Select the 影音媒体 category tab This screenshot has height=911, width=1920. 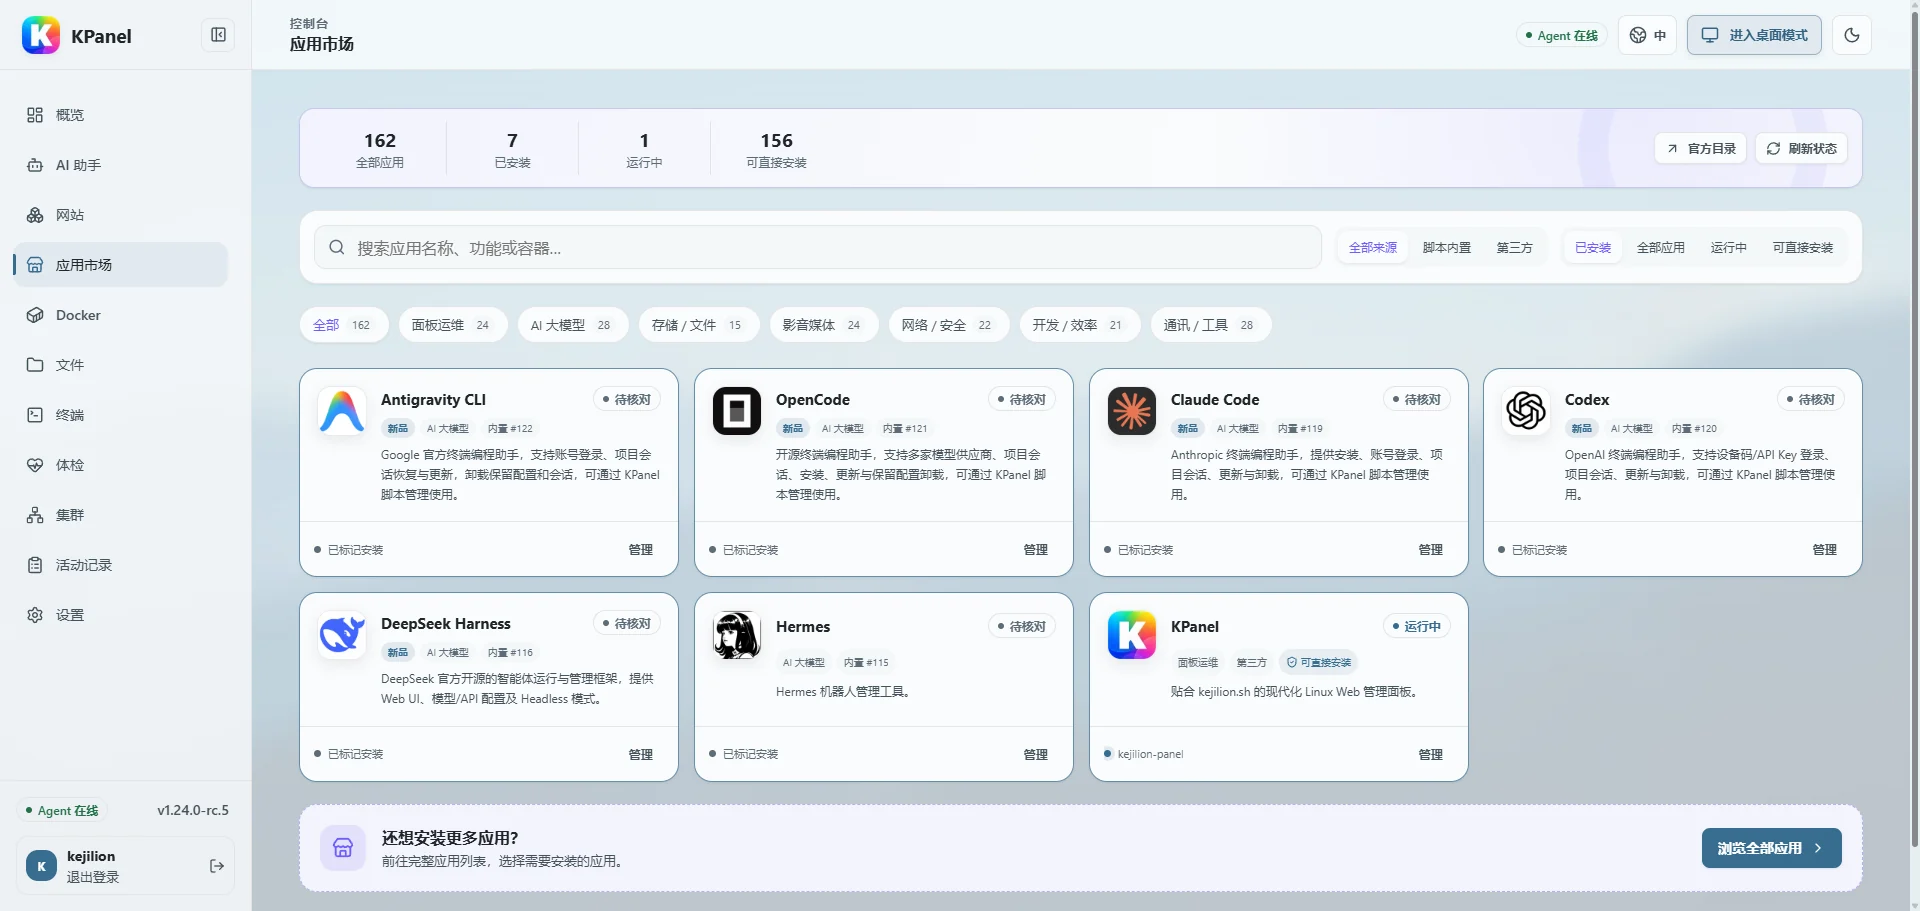pos(824,325)
